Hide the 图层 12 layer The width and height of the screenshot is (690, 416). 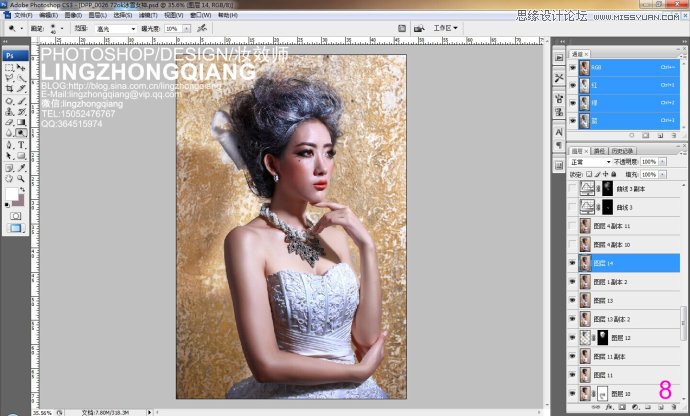[573, 338]
